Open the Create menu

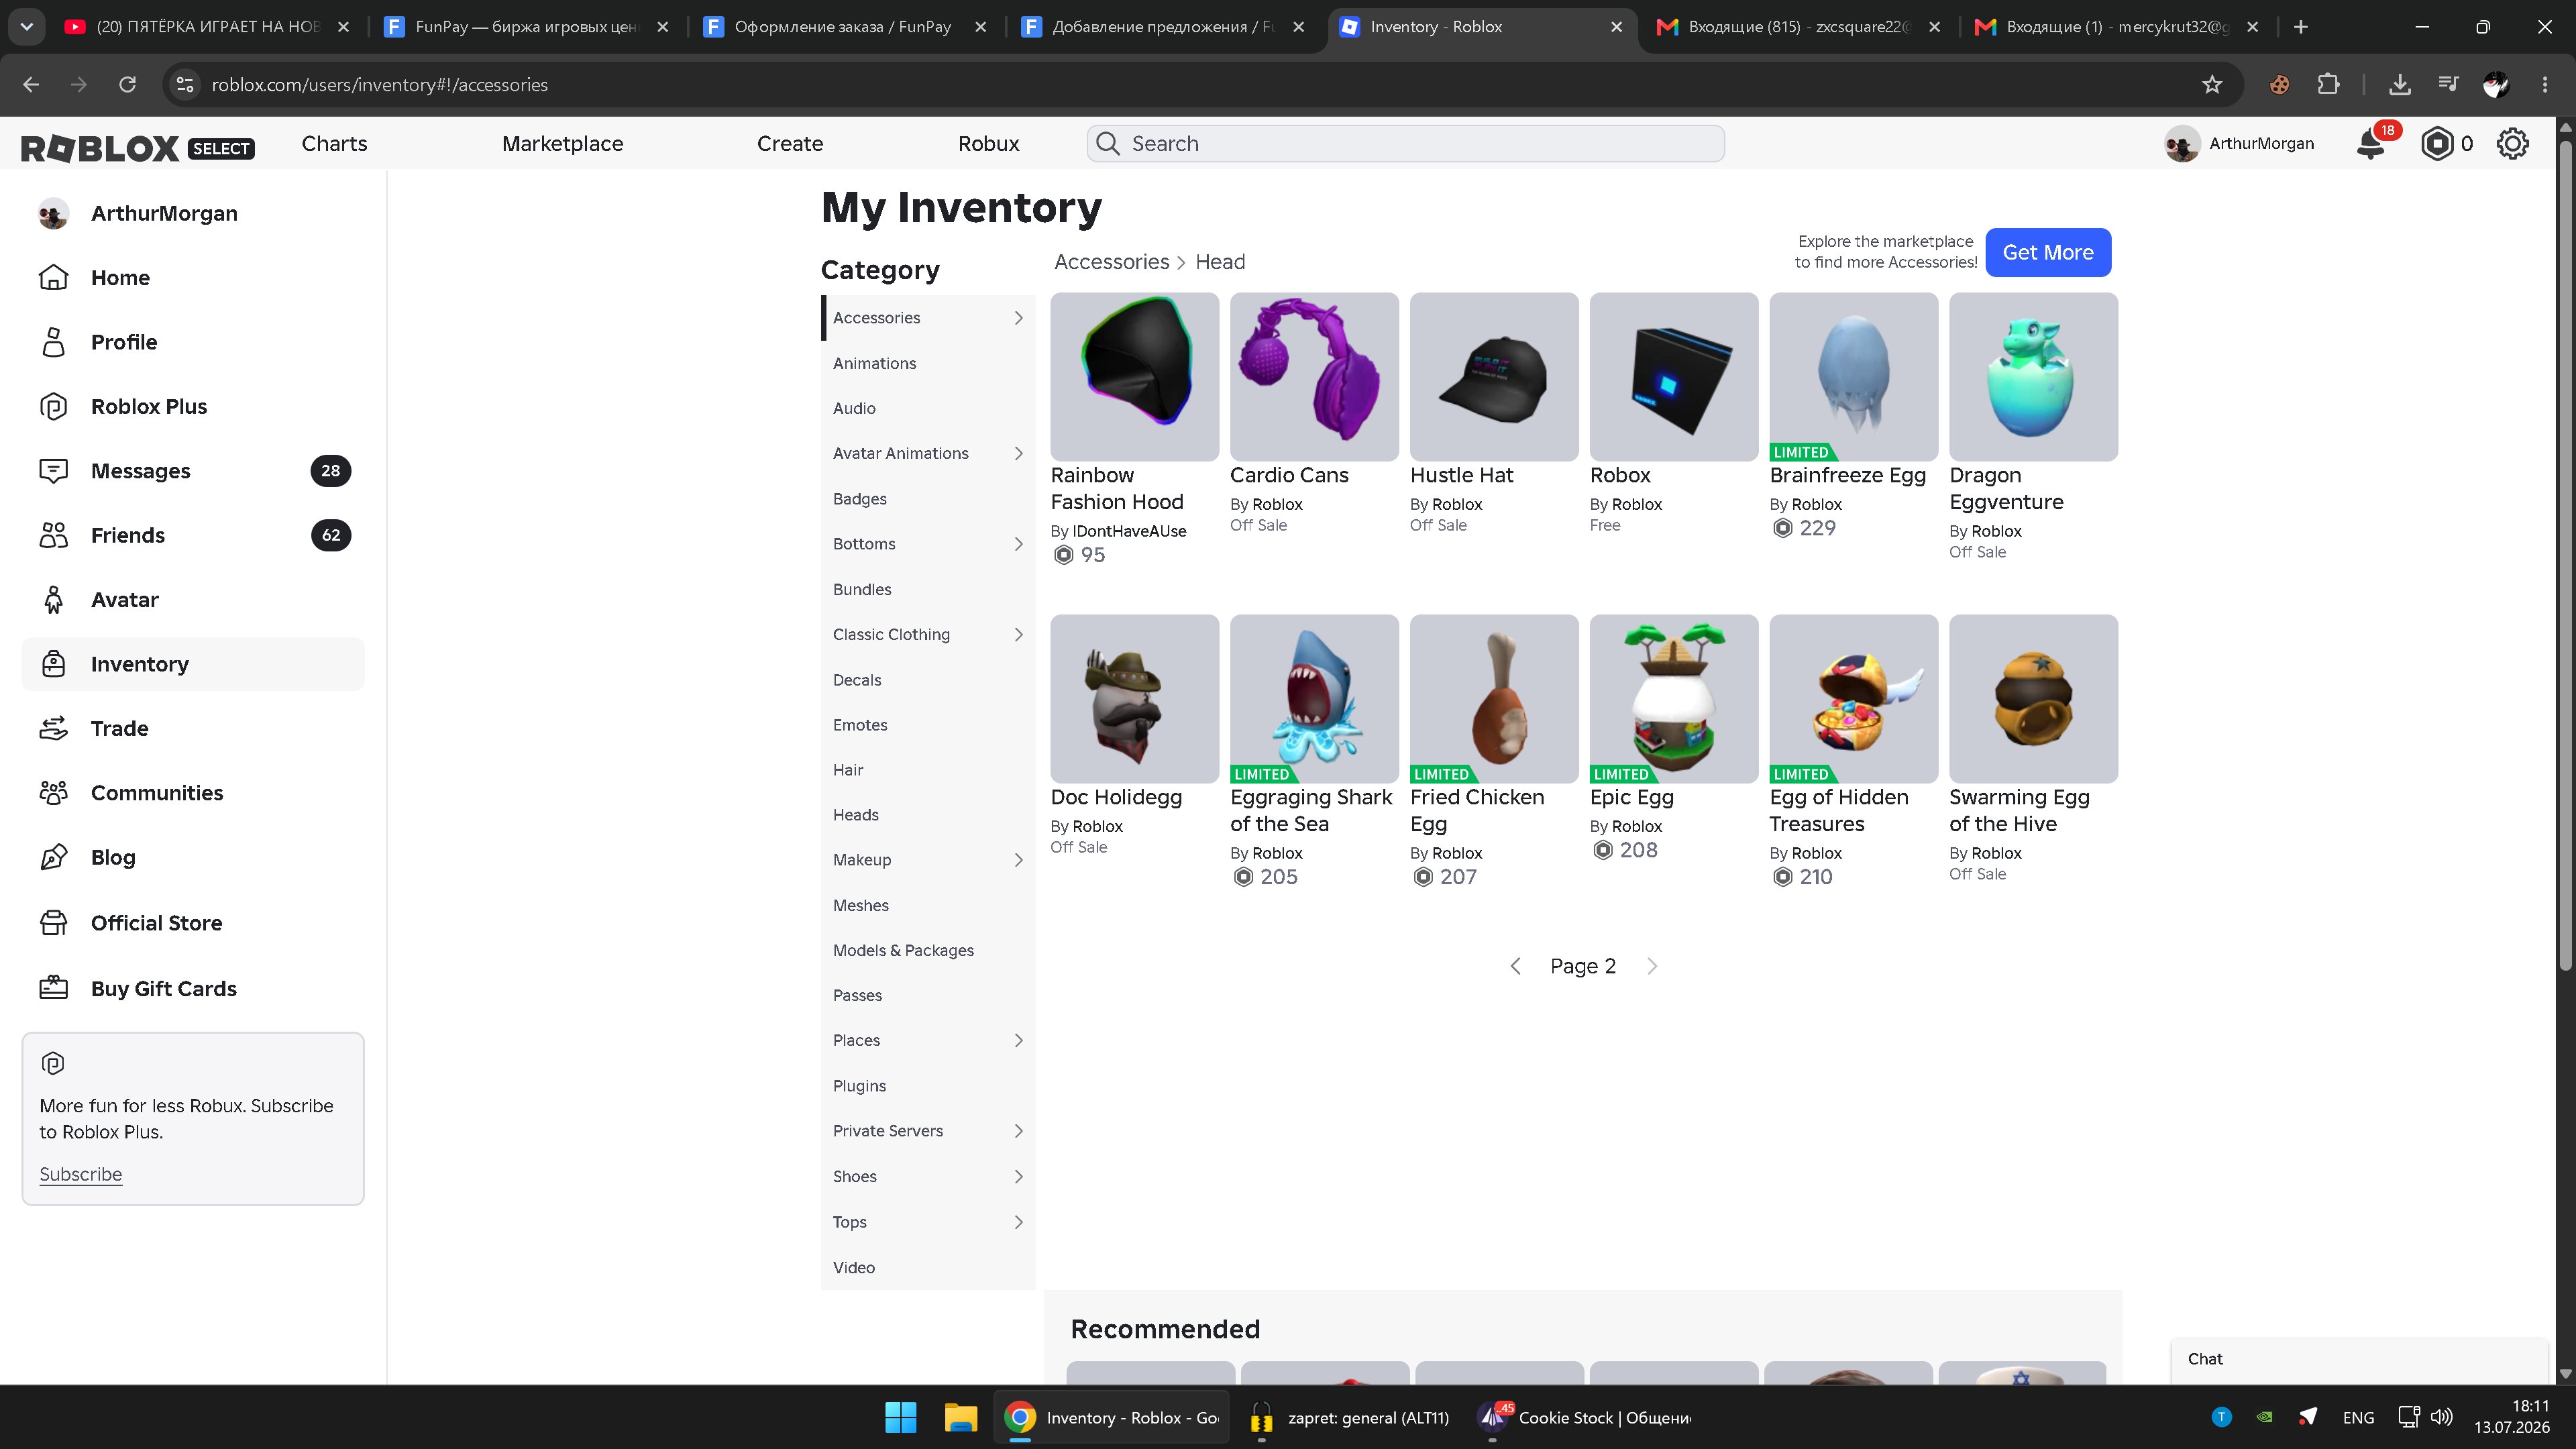tap(790, 144)
